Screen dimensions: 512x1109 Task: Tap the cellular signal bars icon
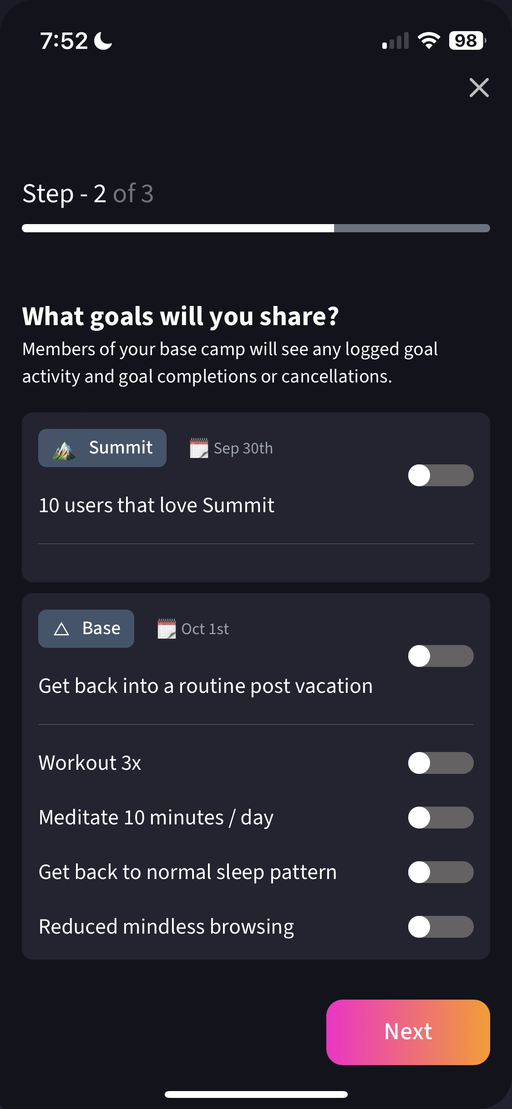(395, 41)
